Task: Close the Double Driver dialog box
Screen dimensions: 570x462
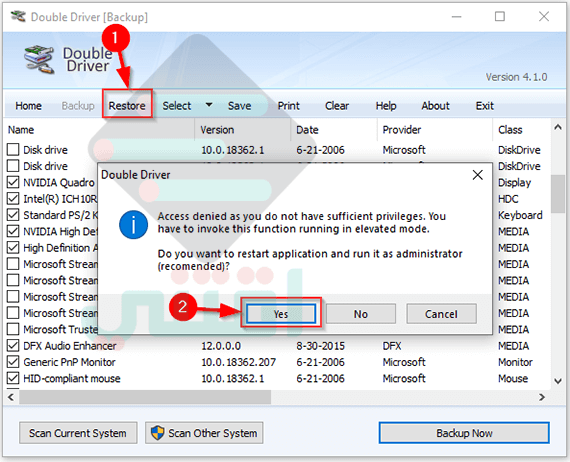Action: 477,175
